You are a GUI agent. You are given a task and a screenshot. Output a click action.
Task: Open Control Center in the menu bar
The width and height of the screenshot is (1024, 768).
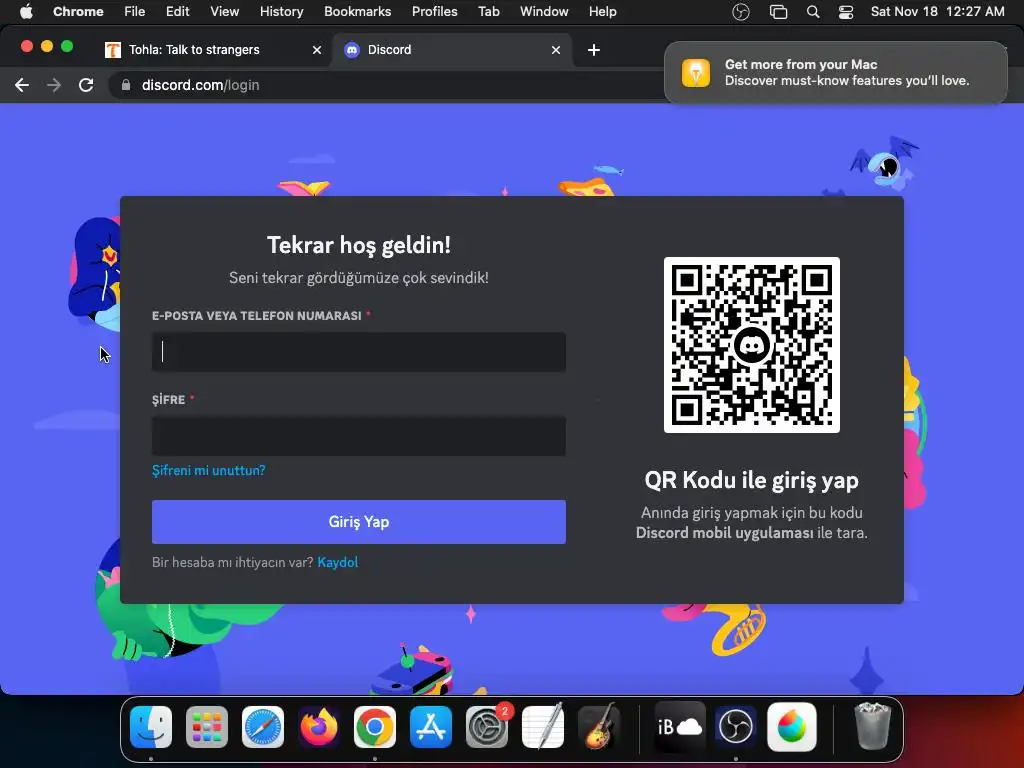846,12
